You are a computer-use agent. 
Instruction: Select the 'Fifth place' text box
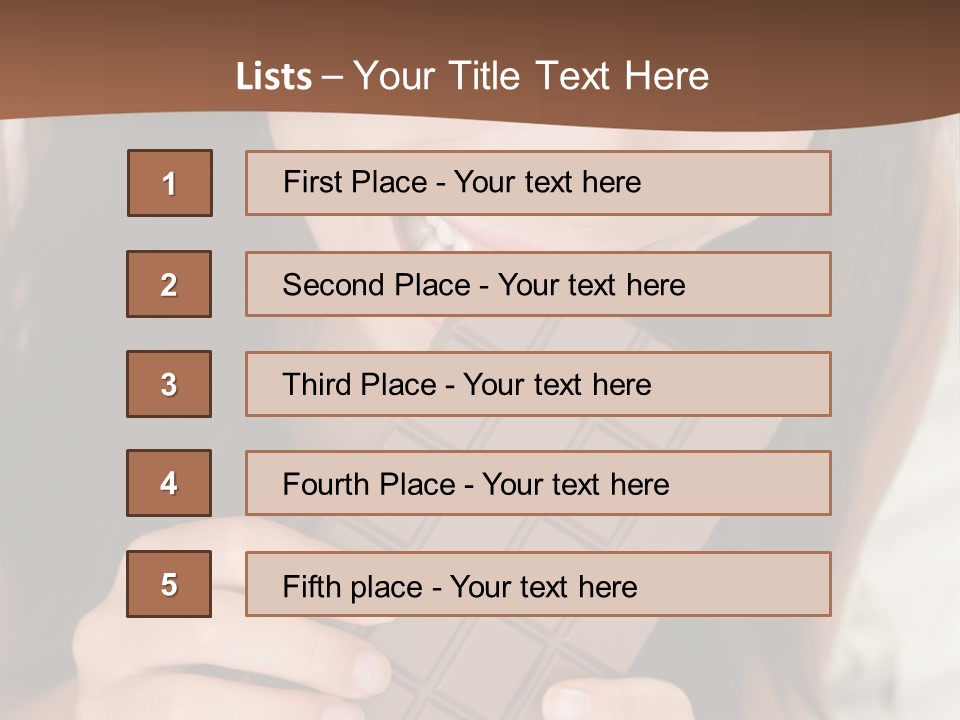click(538, 584)
